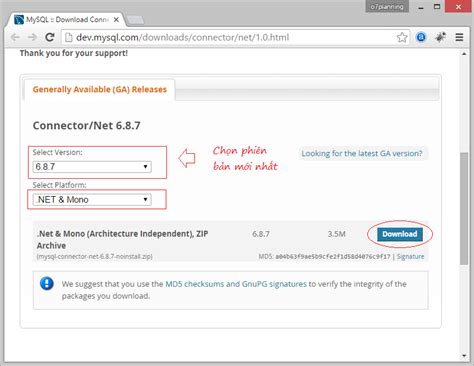Select the MySQL :: Download Conn tab
The width and height of the screenshot is (474, 366).
coord(67,20)
